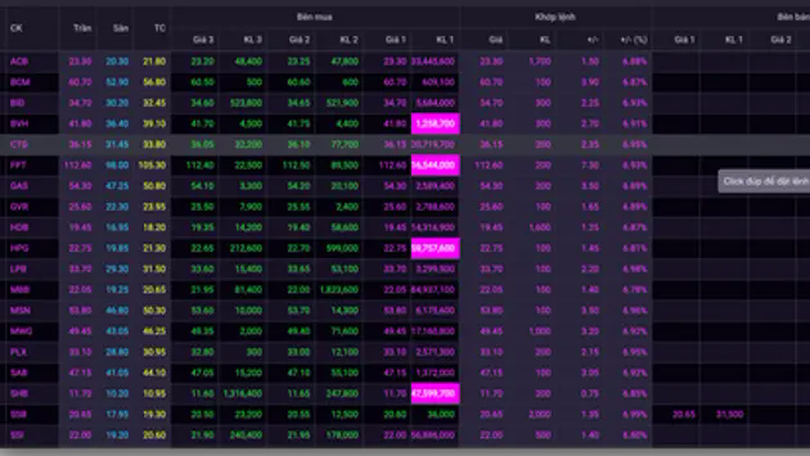Viewport: 810px width, 456px height.
Task: Select the ACB ticker symbol
Action: coord(19,61)
